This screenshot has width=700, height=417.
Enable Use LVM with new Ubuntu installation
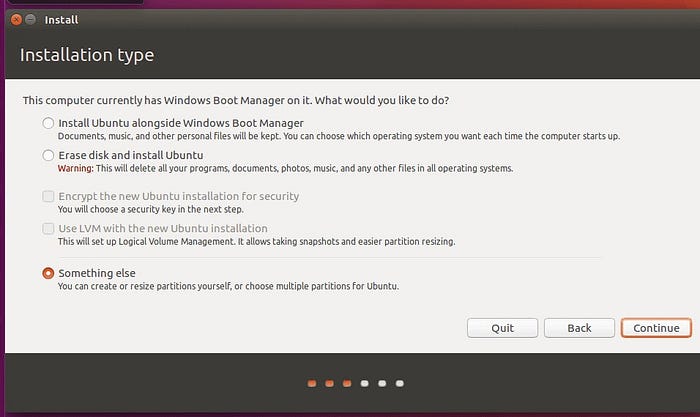coord(48,228)
